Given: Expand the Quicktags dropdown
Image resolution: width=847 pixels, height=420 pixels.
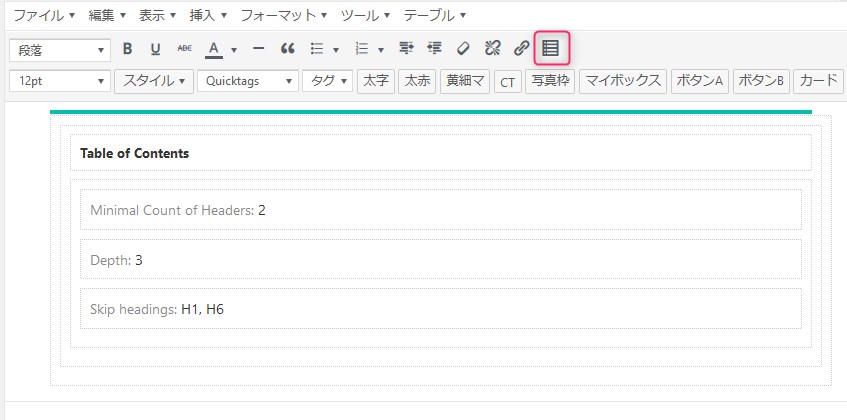Looking at the screenshot, I should point(247,81).
